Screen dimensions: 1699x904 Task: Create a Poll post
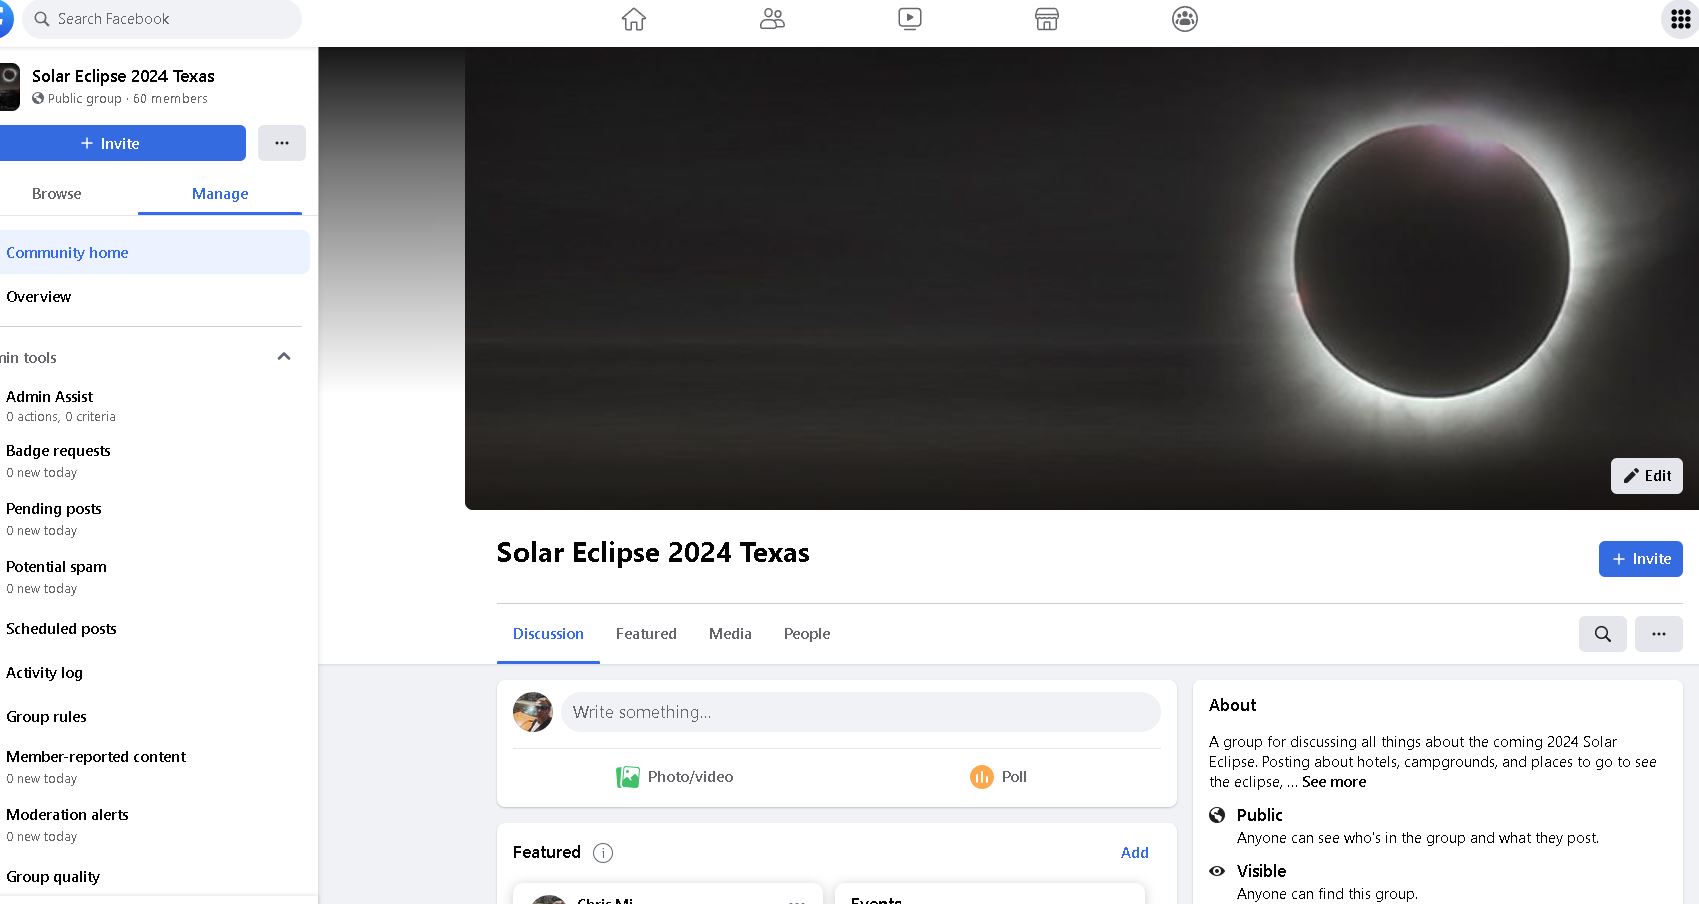point(999,777)
